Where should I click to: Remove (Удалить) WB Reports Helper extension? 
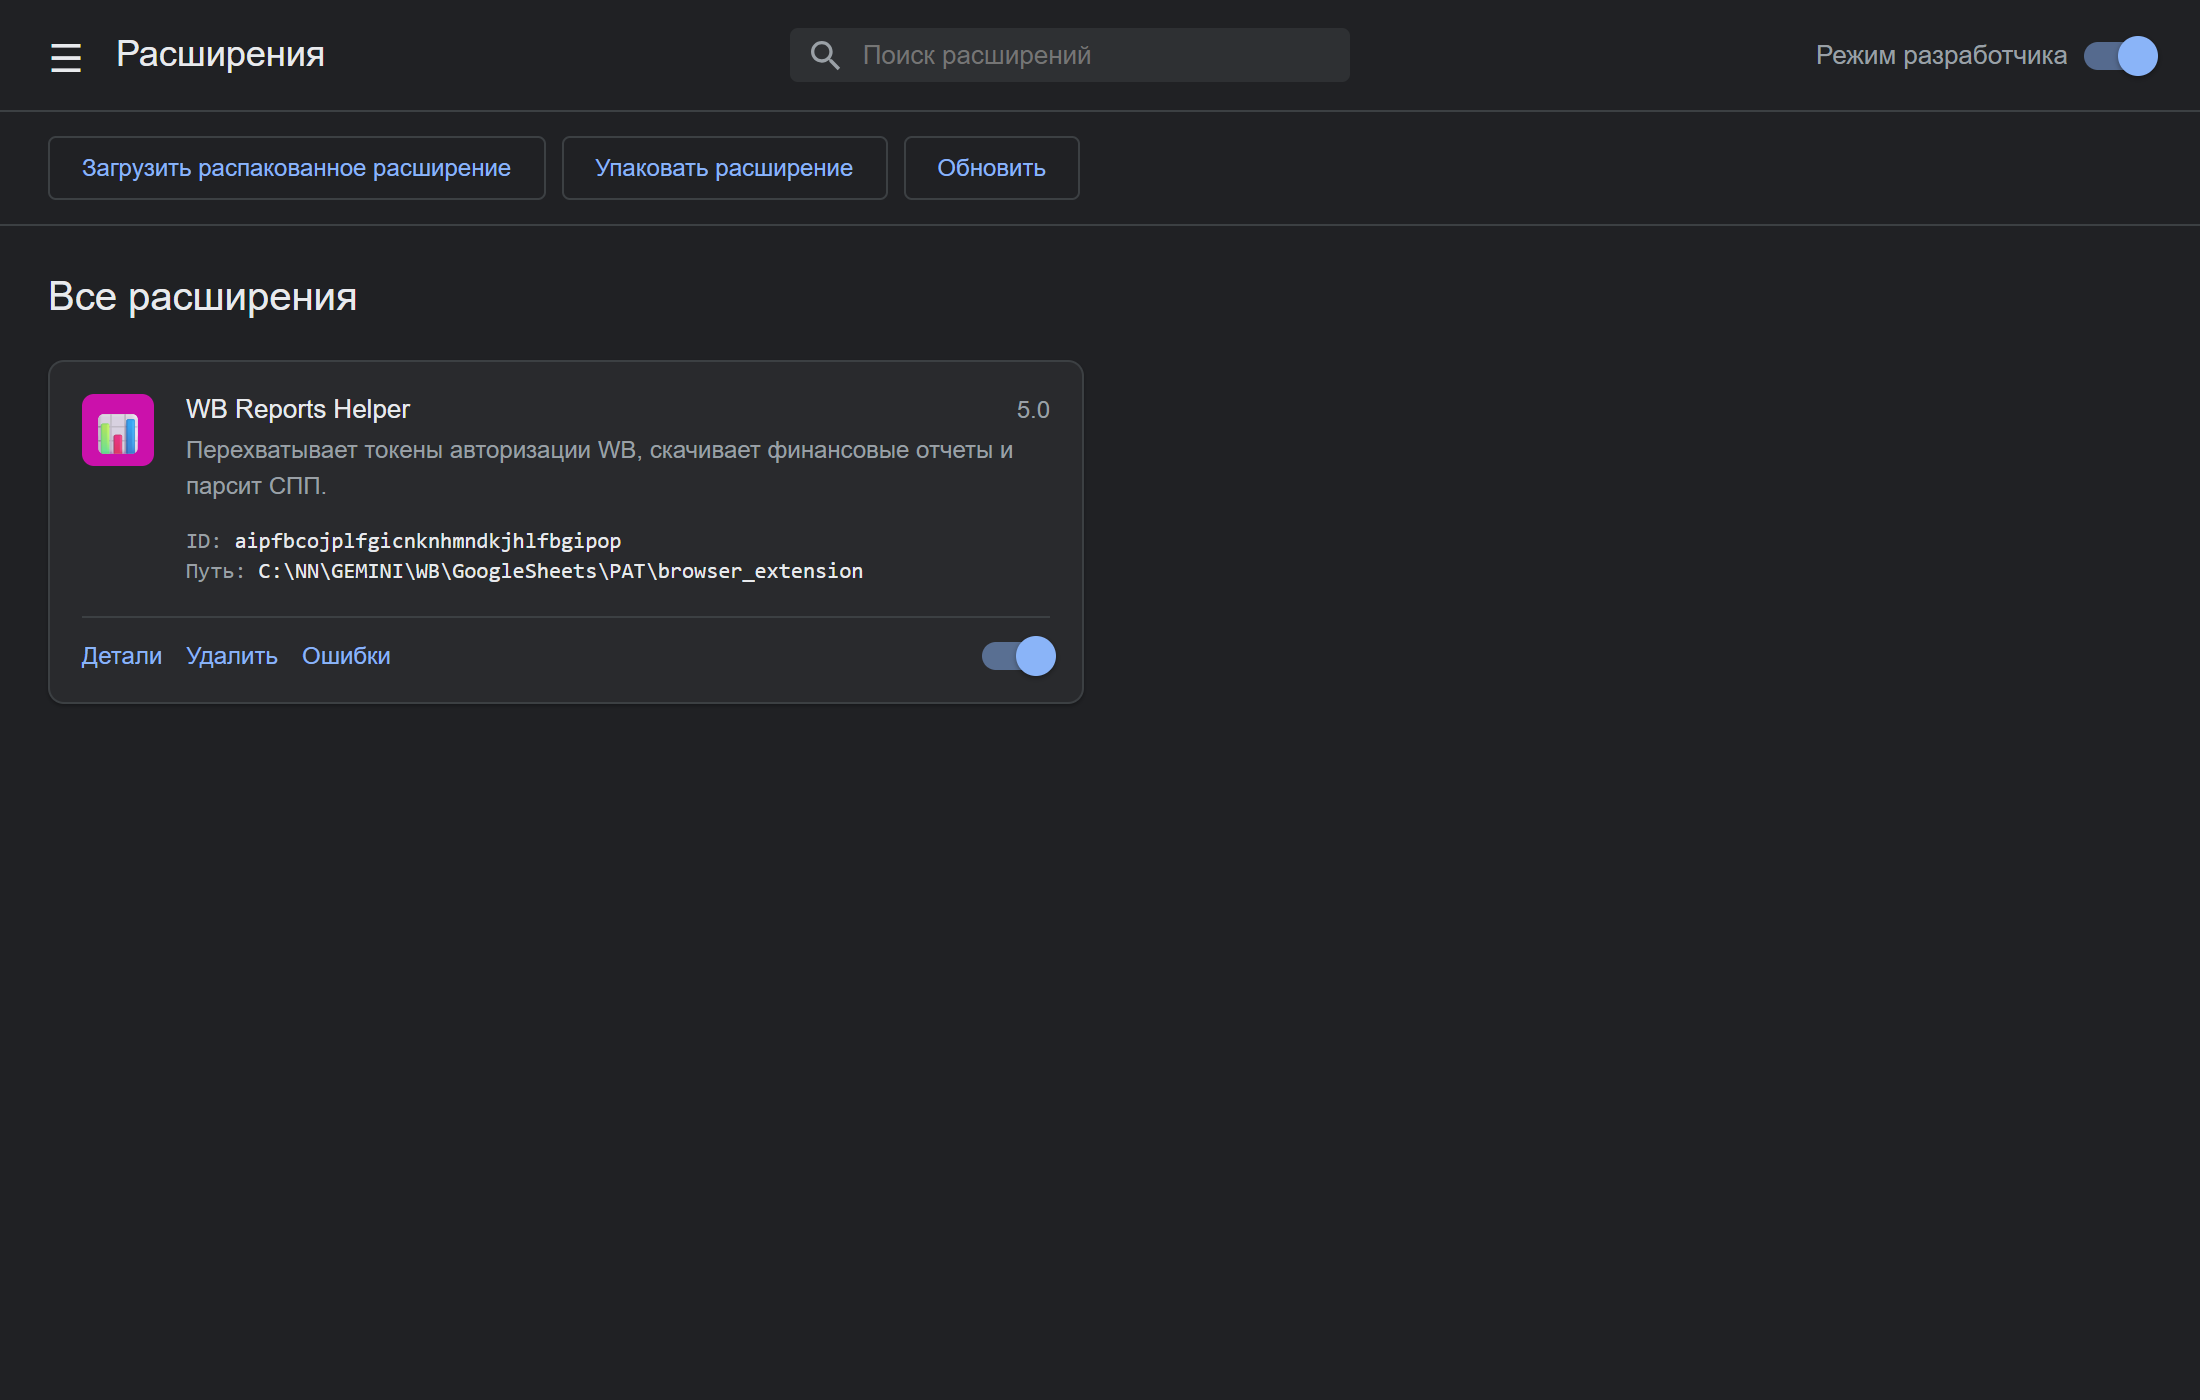232,656
